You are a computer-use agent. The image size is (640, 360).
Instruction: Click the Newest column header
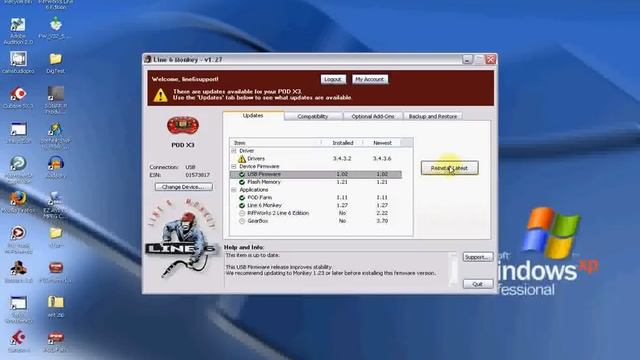pyautogui.click(x=382, y=143)
